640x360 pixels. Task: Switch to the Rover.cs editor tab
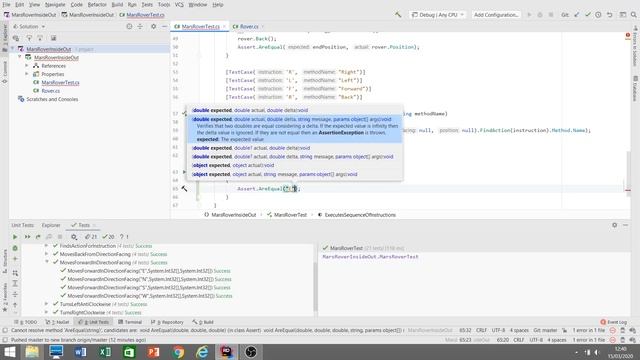(249, 27)
